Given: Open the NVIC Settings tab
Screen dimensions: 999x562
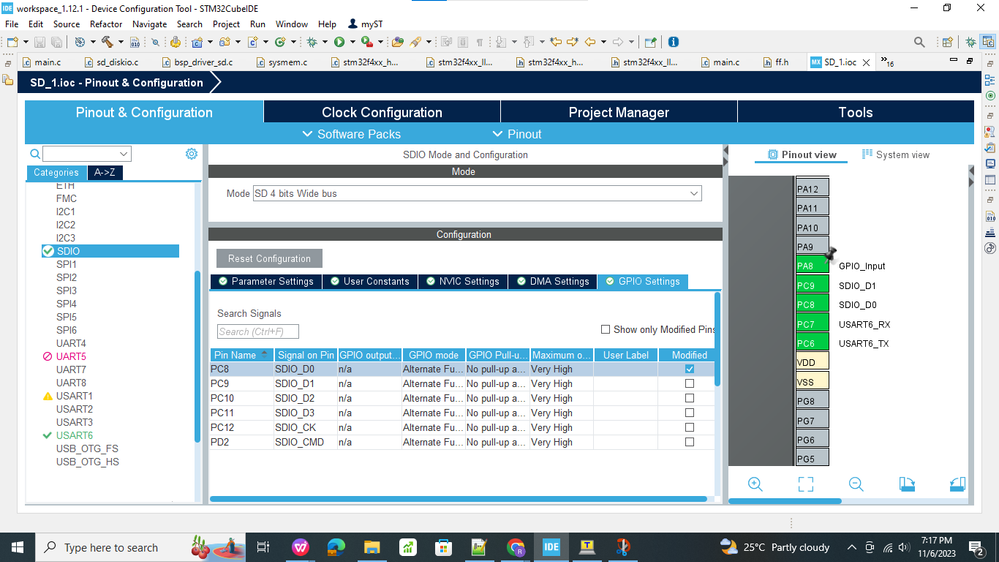Looking at the screenshot, I should click(x=463, y=281).
